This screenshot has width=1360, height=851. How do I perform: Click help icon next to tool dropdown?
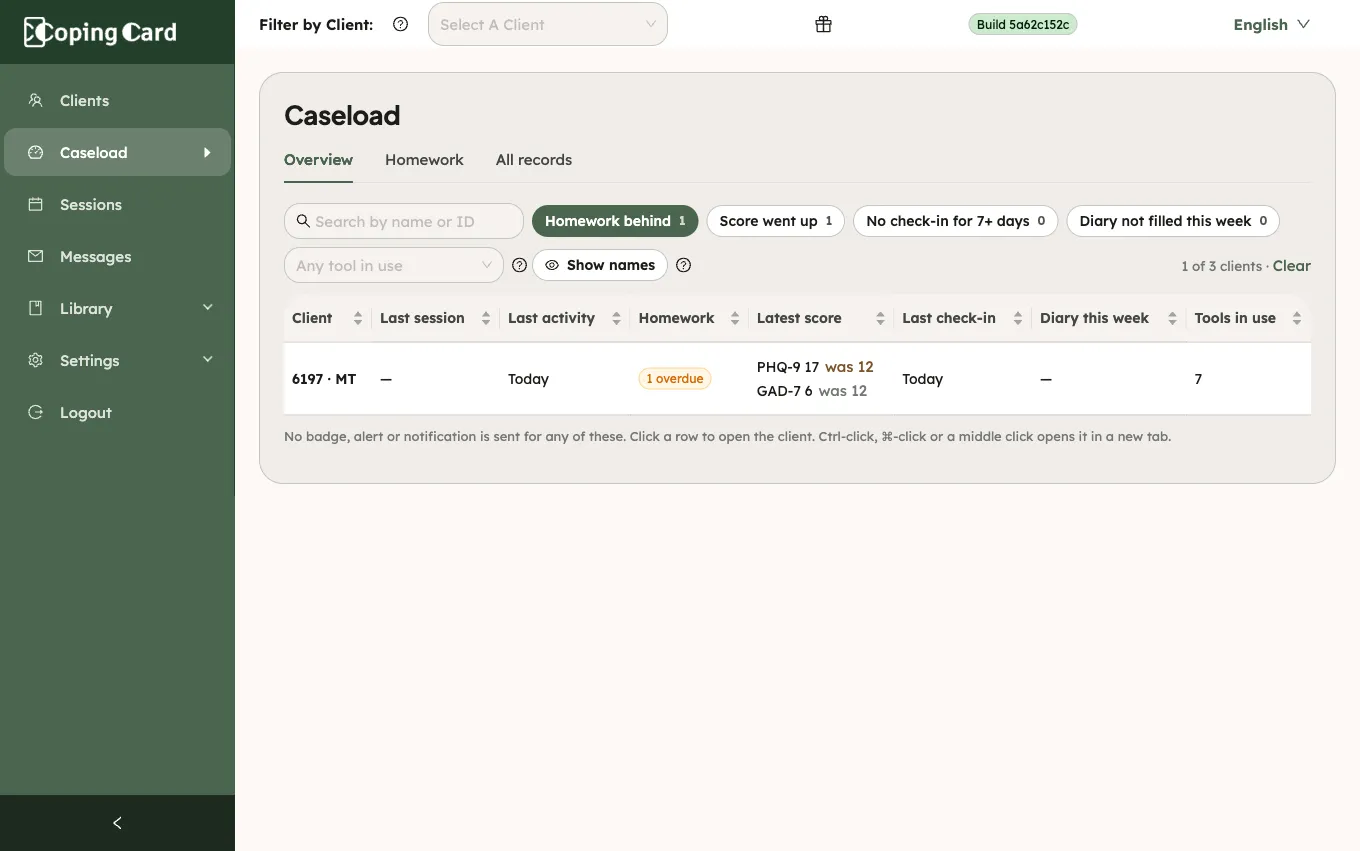[520, 265]
